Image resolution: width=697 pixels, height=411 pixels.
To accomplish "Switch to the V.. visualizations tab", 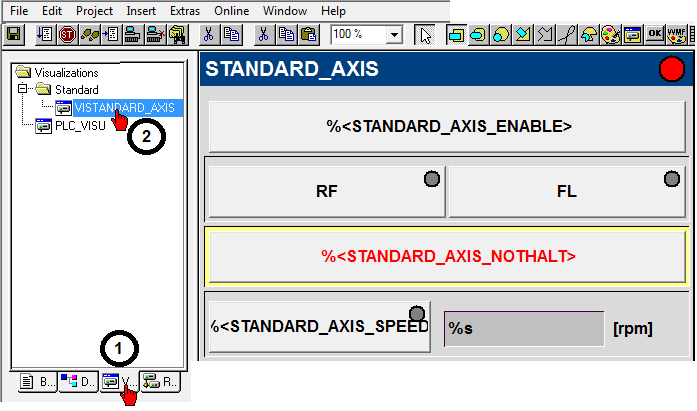I will (119, 382).
